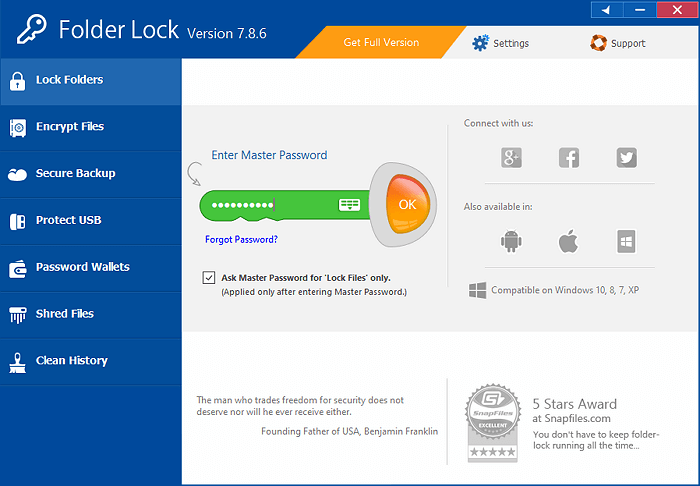Click the Apple platform icon
The height and width of the screenshot is (486, 700).
[x=568, y=241]
